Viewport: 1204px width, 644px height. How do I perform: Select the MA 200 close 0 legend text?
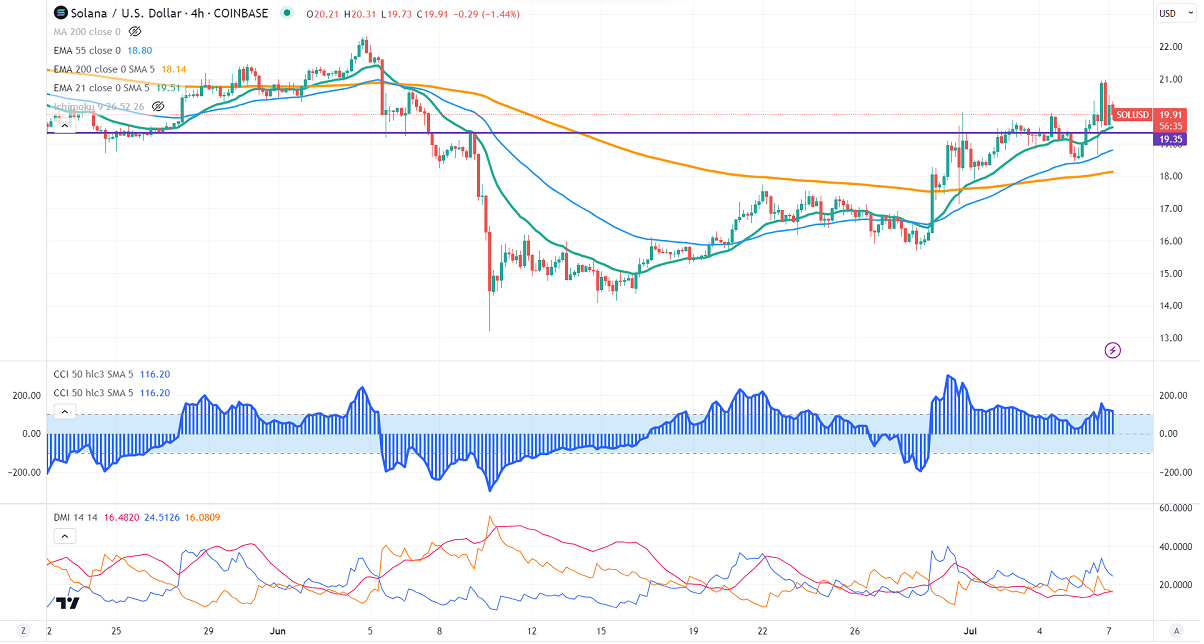click(87, 32)
